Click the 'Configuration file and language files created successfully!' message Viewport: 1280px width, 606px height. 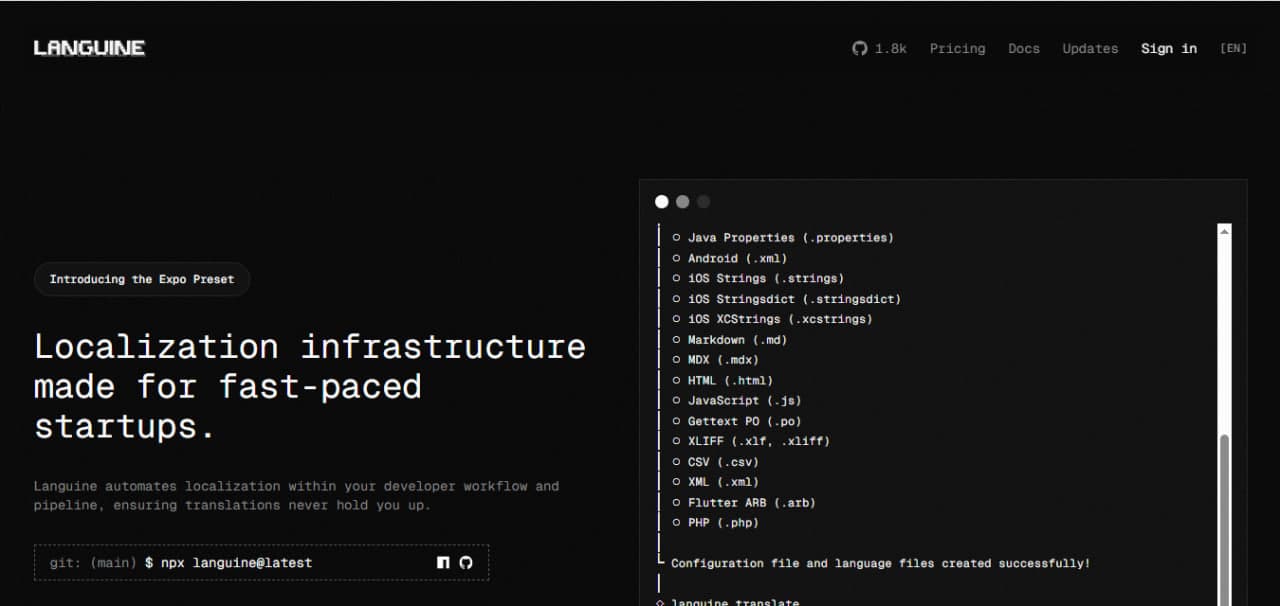(x=880, y=563)
